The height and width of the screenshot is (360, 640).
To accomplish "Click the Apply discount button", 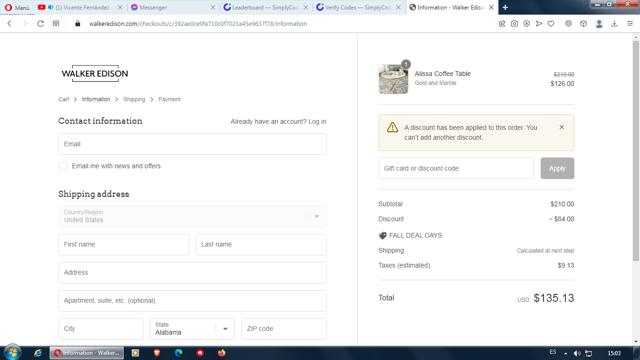I will pyautogui.click(x=557, y=168).
